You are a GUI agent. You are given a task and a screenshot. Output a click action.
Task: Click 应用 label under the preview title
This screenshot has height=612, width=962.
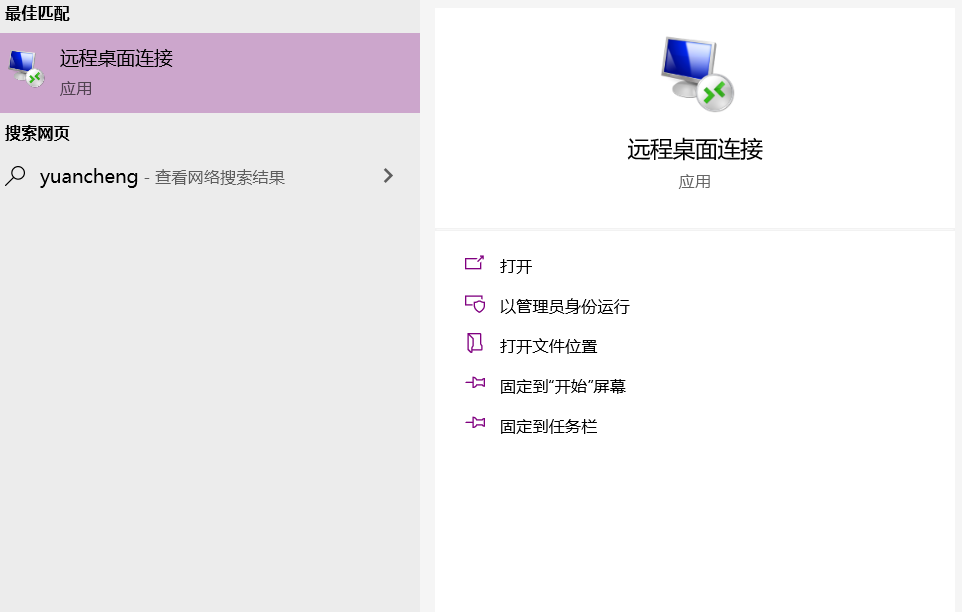pos(695,182)
